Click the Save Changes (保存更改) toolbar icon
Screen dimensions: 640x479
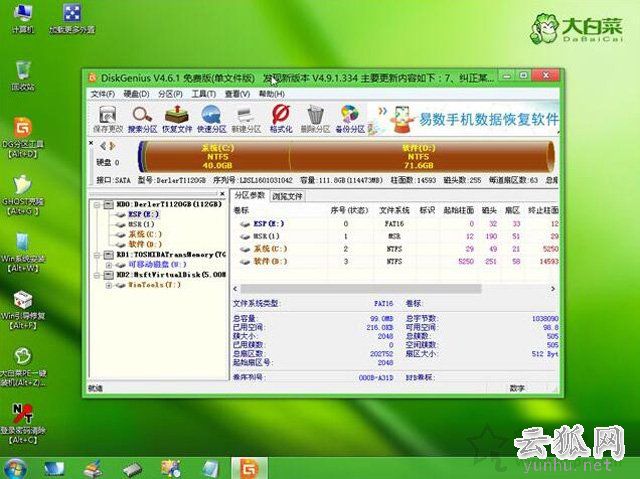(x=108, y=119)
